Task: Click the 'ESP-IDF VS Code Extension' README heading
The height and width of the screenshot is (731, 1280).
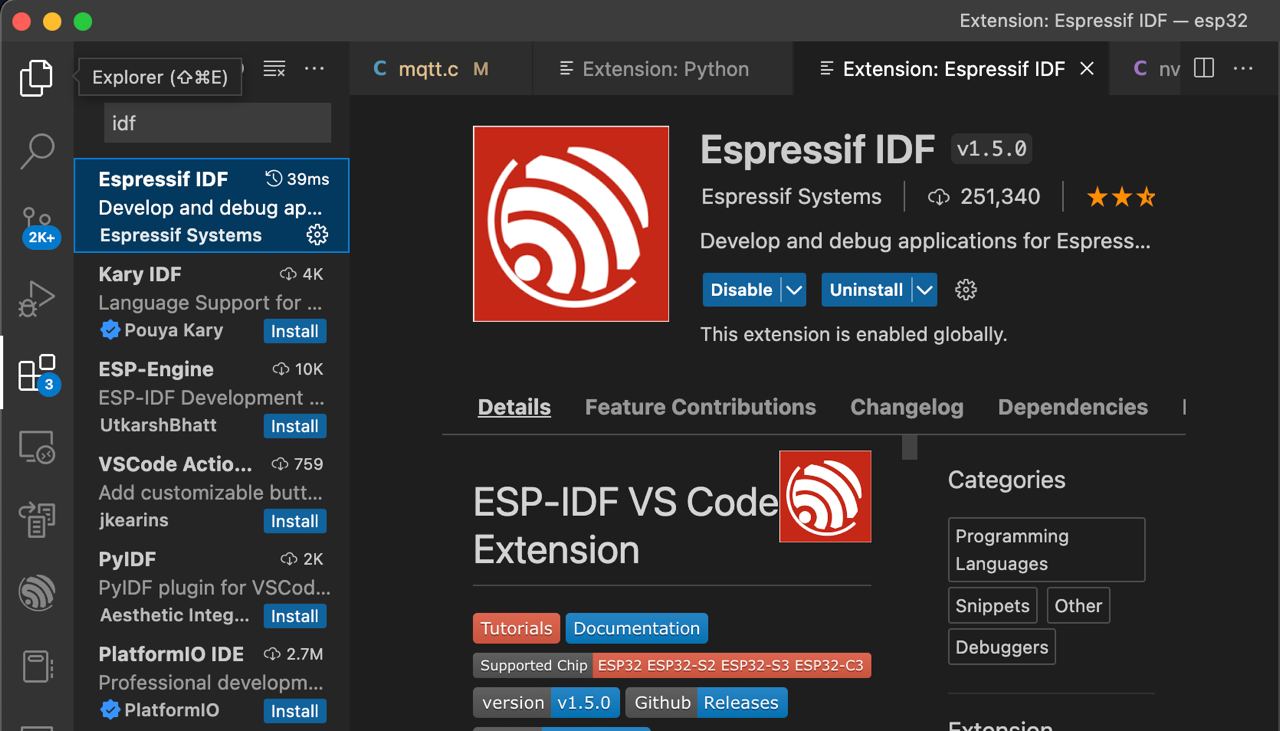Action: (625, 525)
